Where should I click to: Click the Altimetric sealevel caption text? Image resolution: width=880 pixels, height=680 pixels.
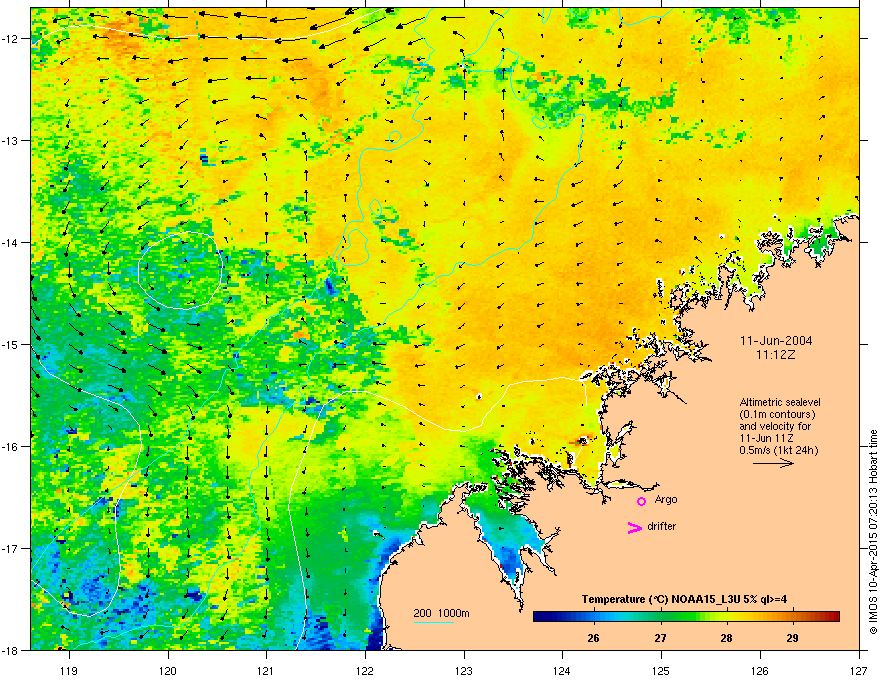[780, 402]
